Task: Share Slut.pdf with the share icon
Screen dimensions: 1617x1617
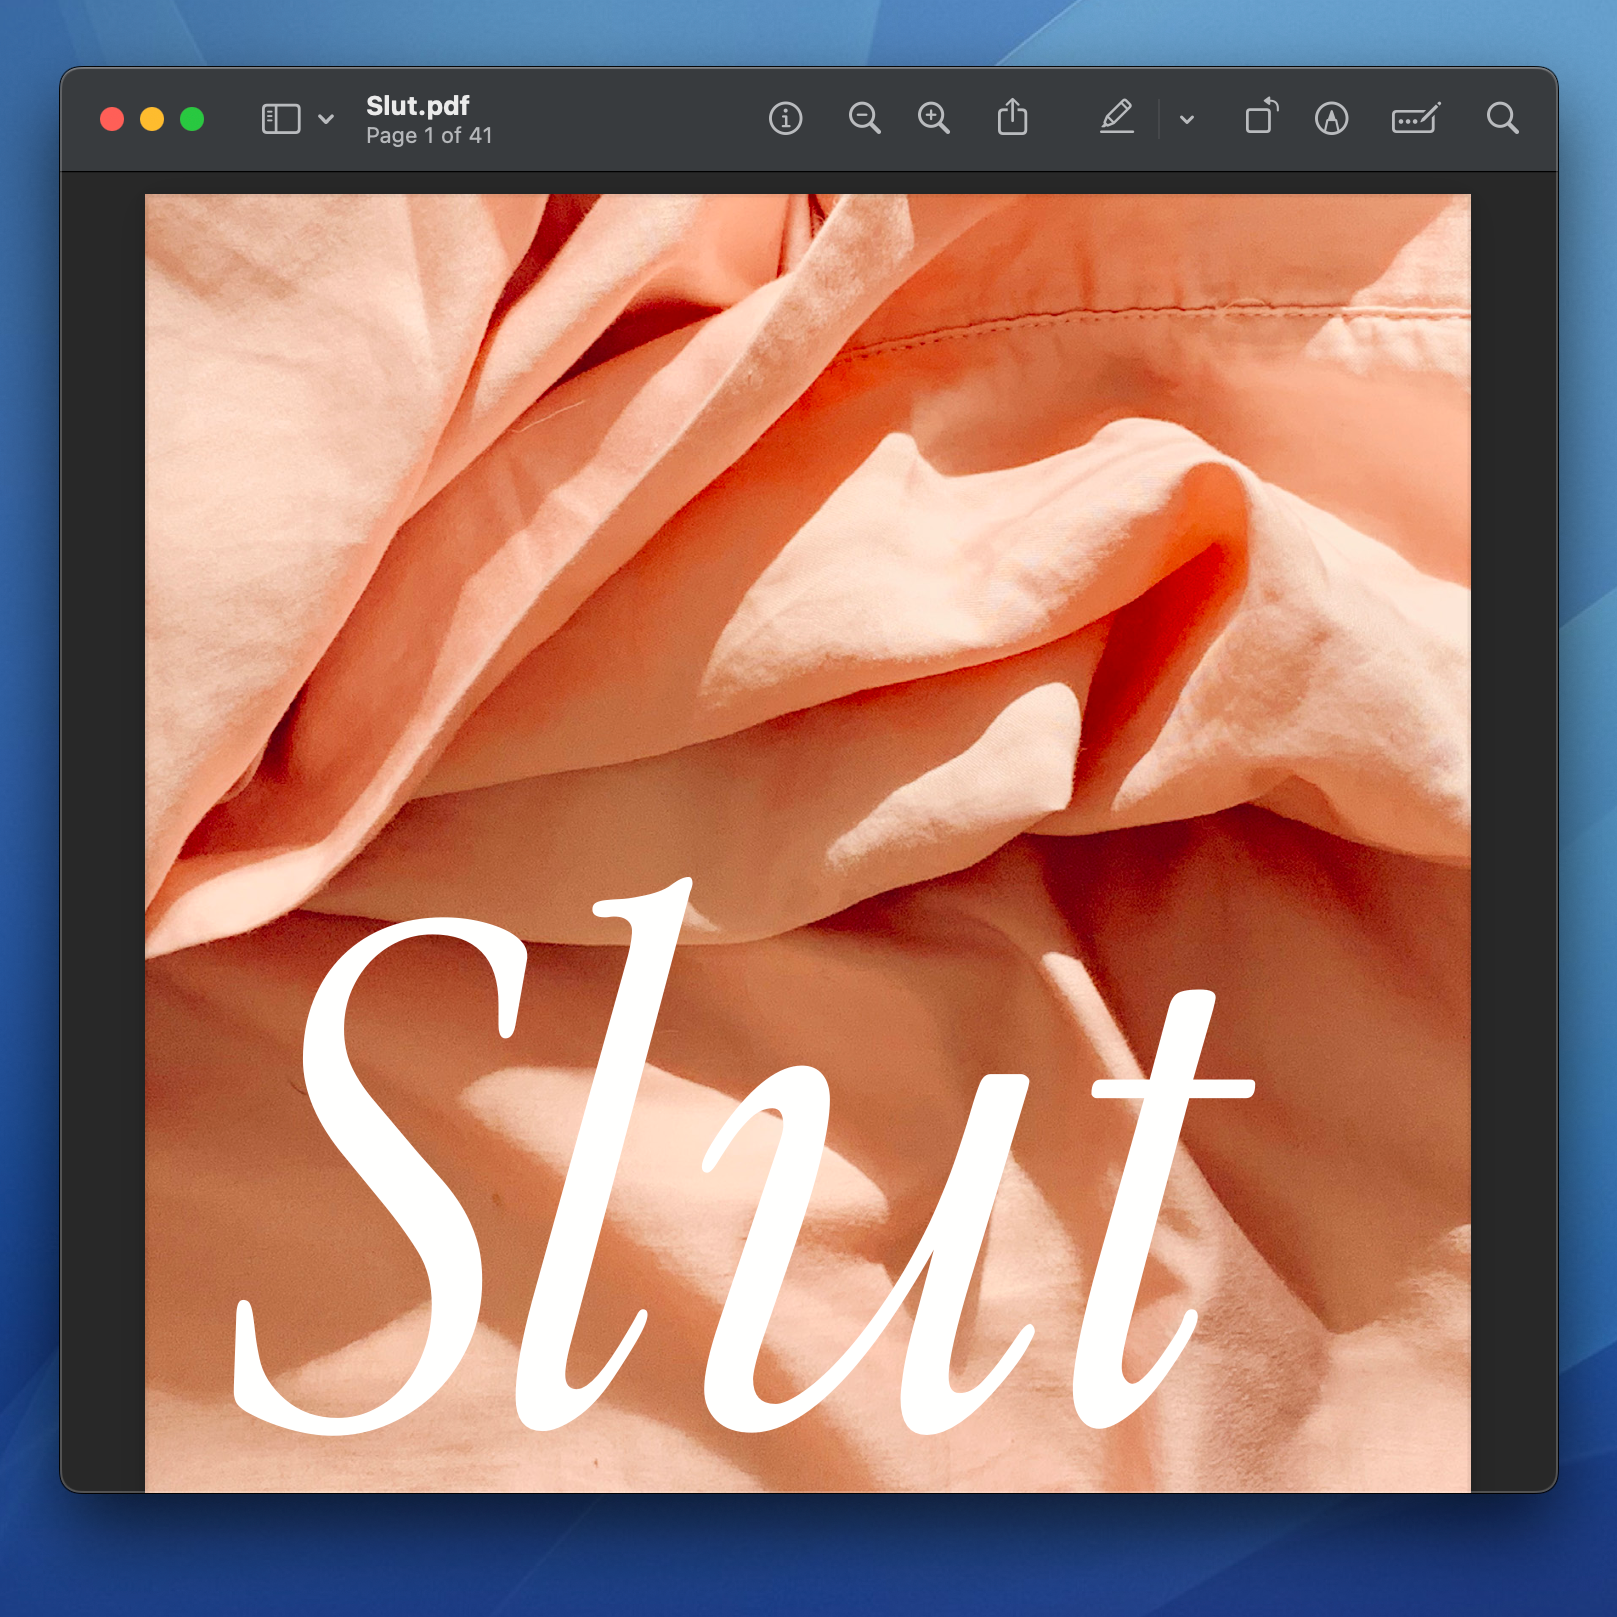Action: (1014, 118)
